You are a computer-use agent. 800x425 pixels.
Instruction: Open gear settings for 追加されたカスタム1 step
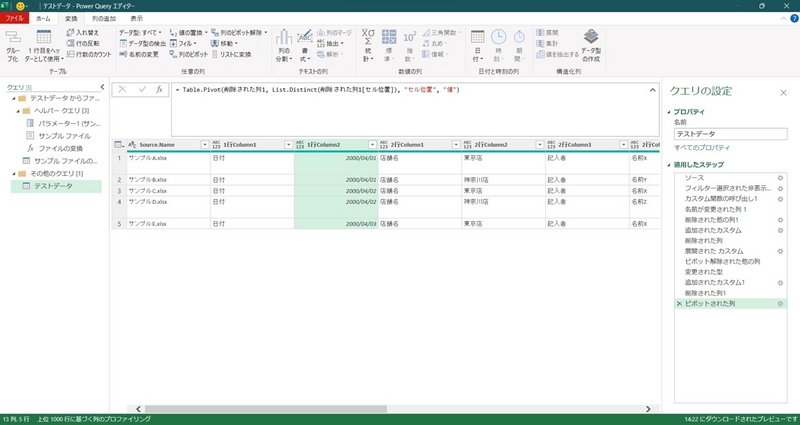(780, 283)
